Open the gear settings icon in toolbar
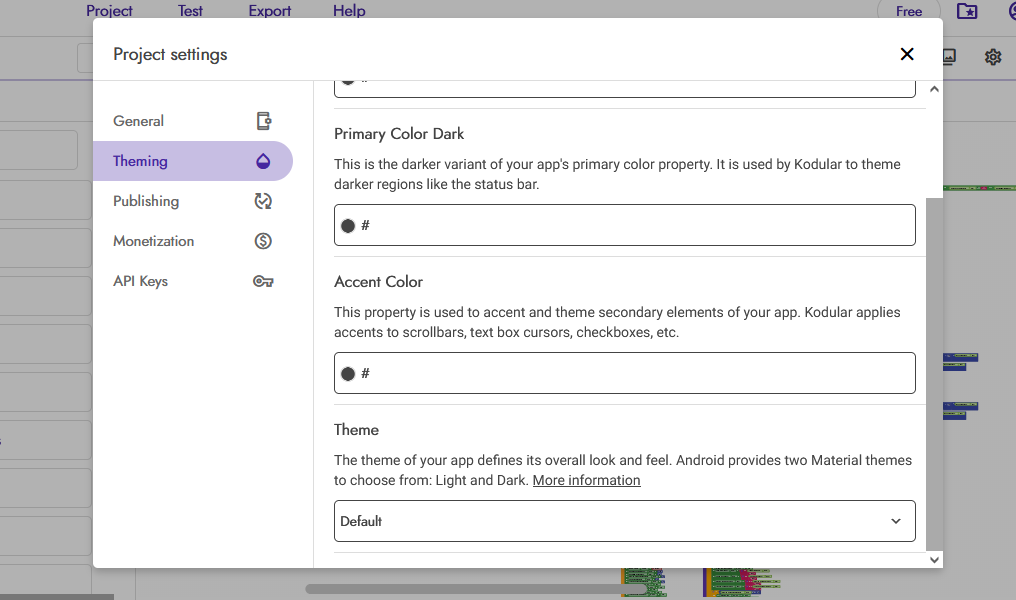The height and width of the screenshot is (600, 1016). [992, 57]
